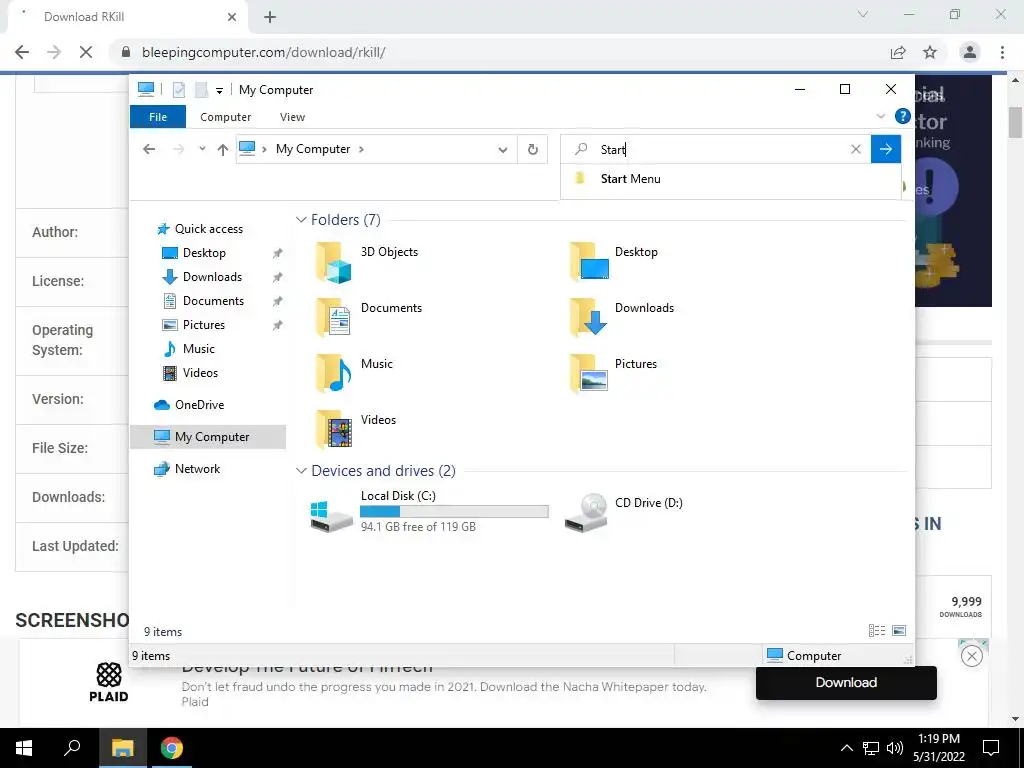Open the volume control in tray

point(895,748)
